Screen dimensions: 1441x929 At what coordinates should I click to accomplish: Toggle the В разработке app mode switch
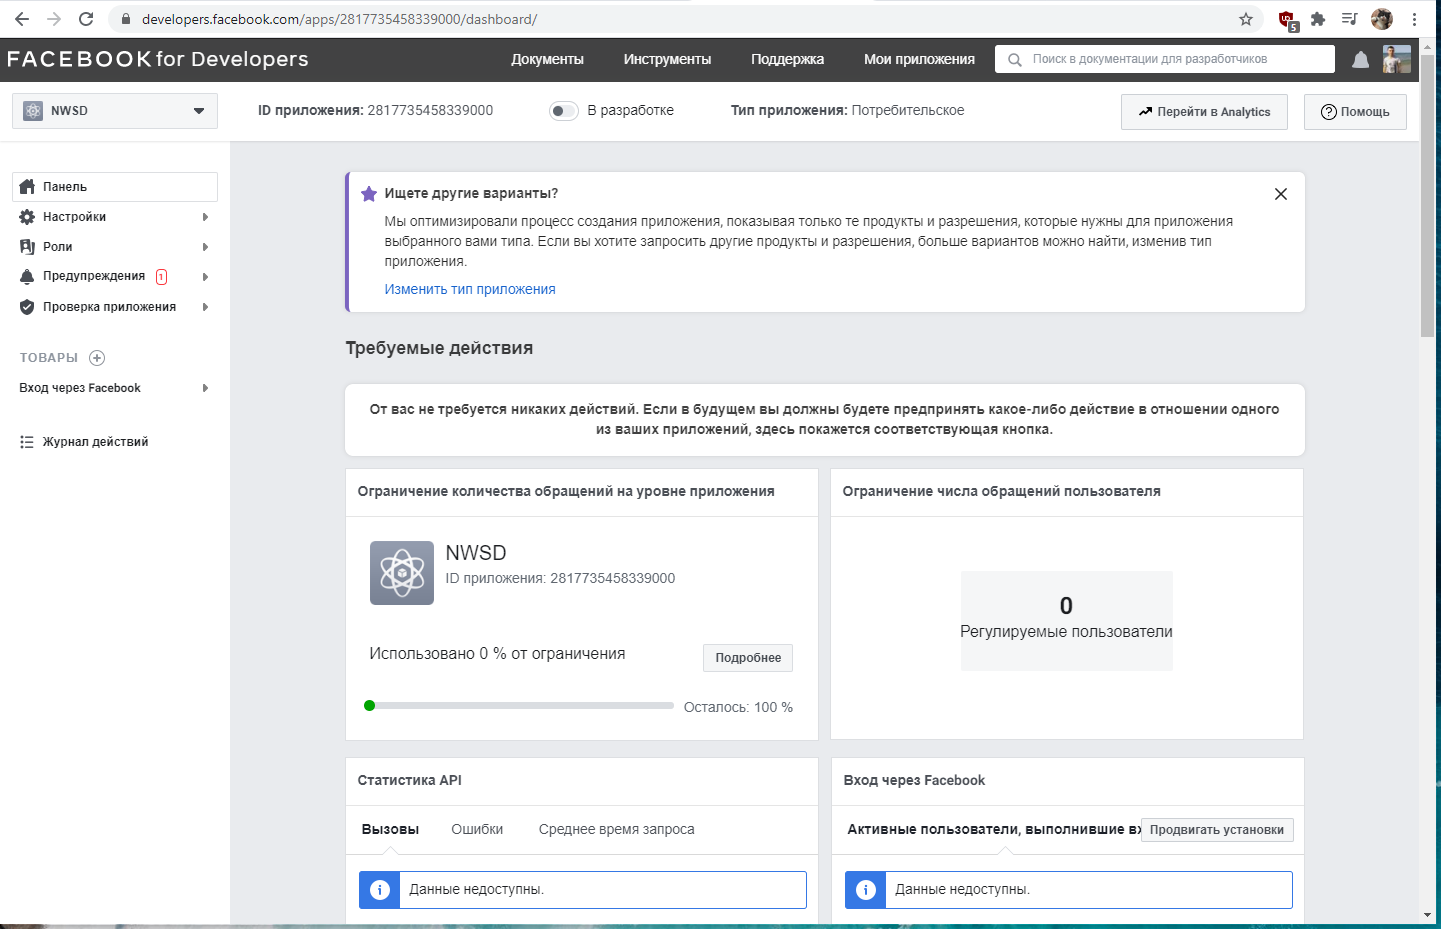coord(564,111)
